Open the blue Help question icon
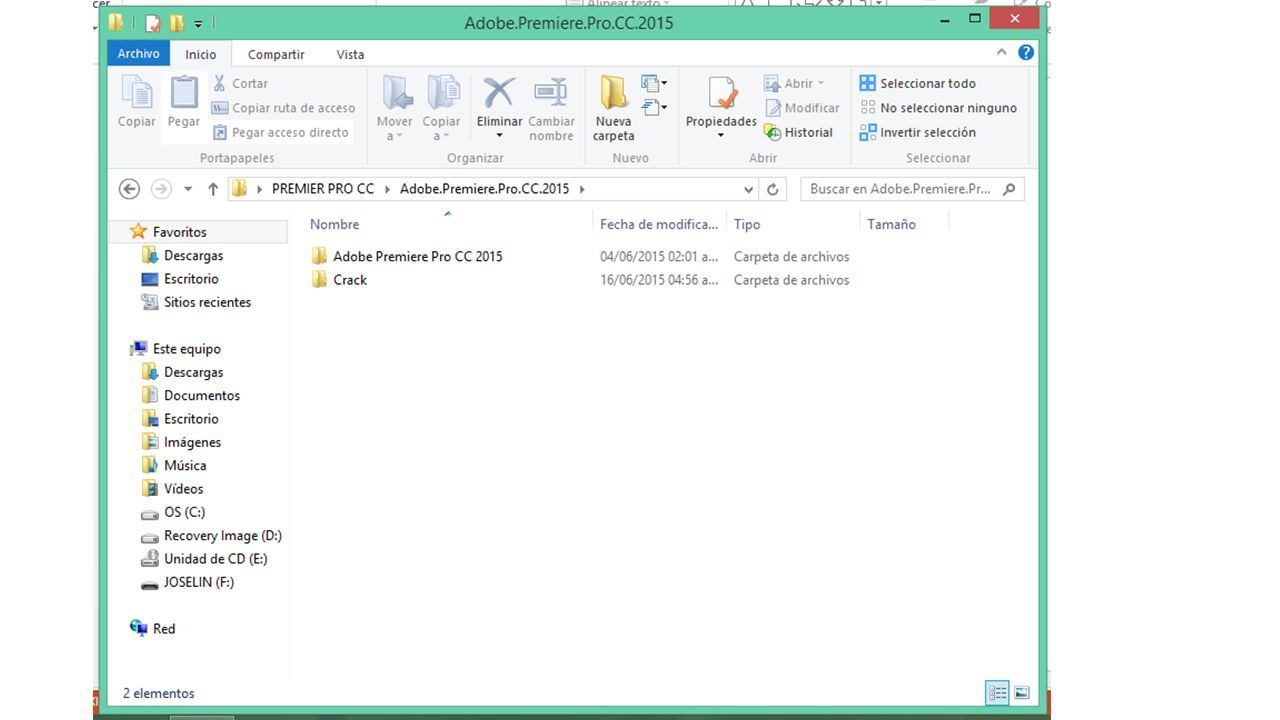1280x720 pixels. click(x=1025, y=52)
